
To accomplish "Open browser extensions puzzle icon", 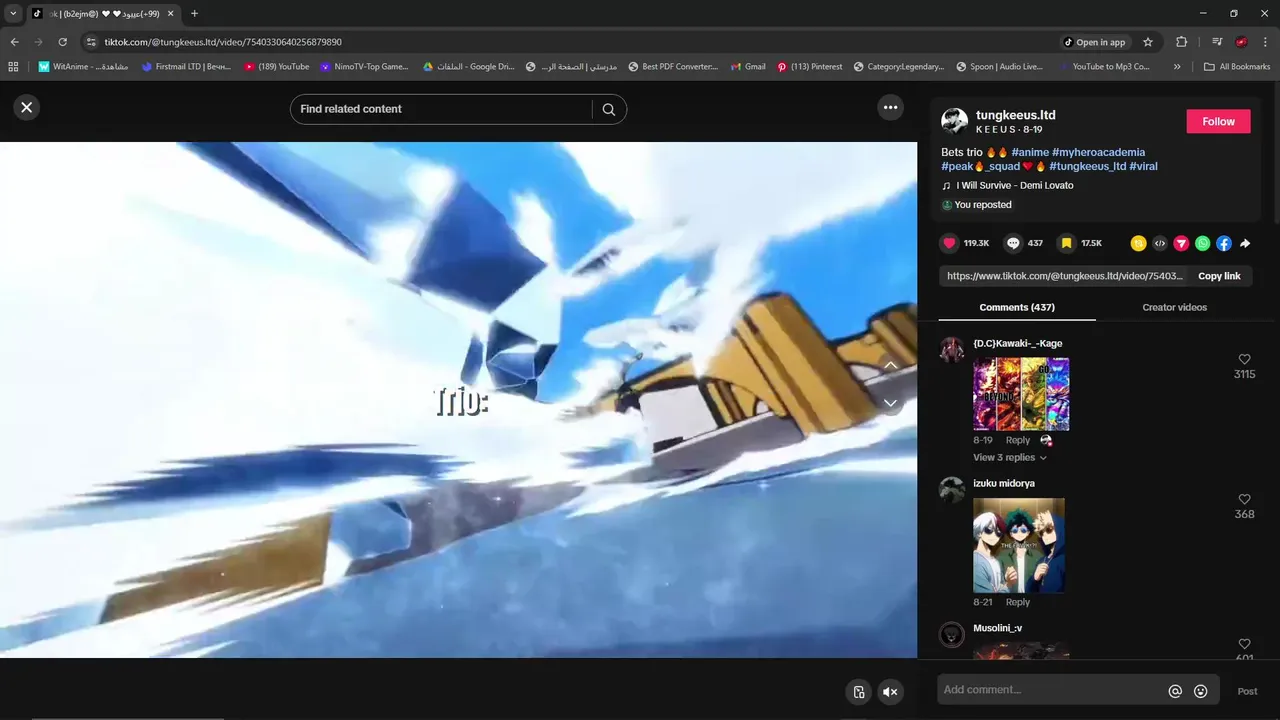I will coord(1181,42).
